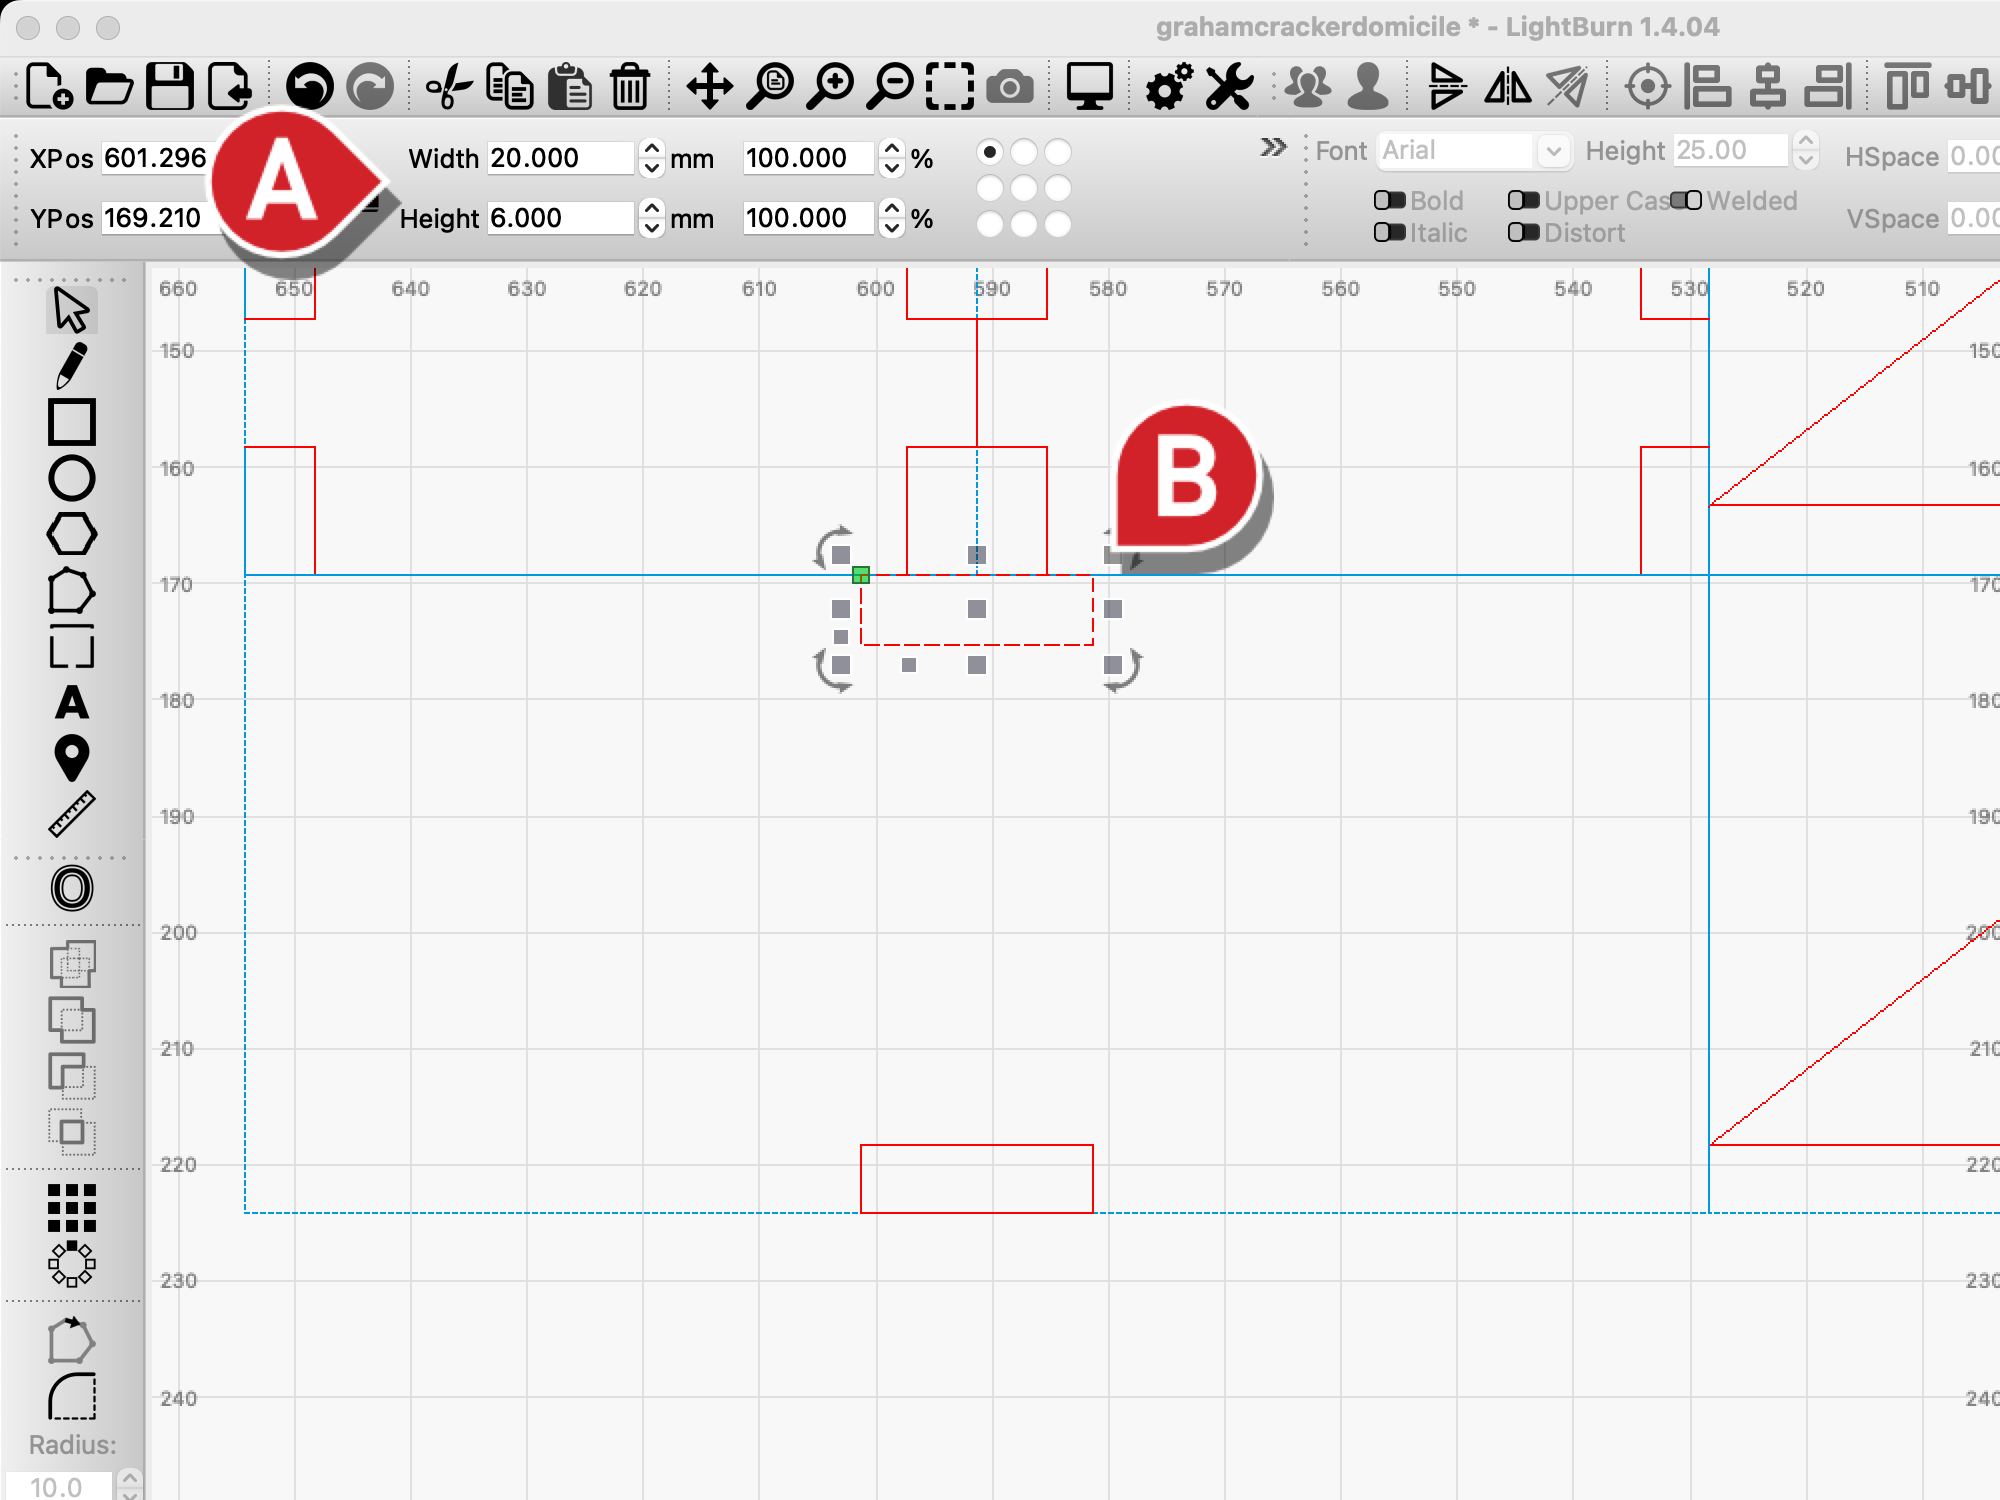Screen dimensions: 2000x1500
Task: Click the Height value field showing 6.000
Action: [x=560, y=218]
